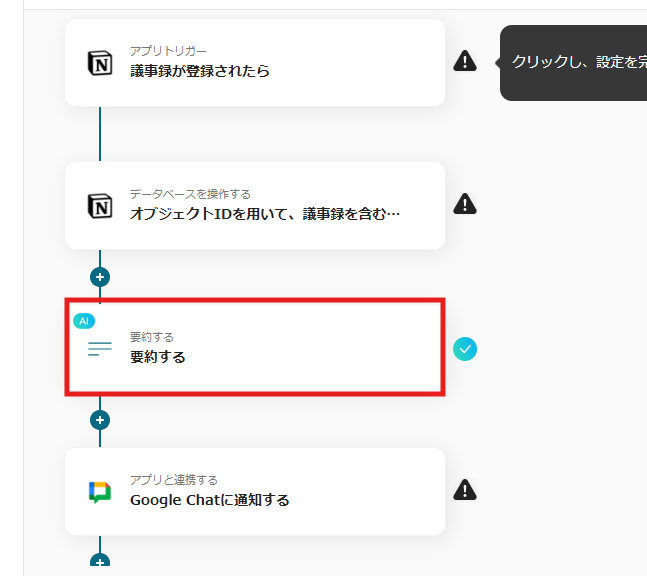
Task: Open the 要約する AI step
Action: coord(255,347)
